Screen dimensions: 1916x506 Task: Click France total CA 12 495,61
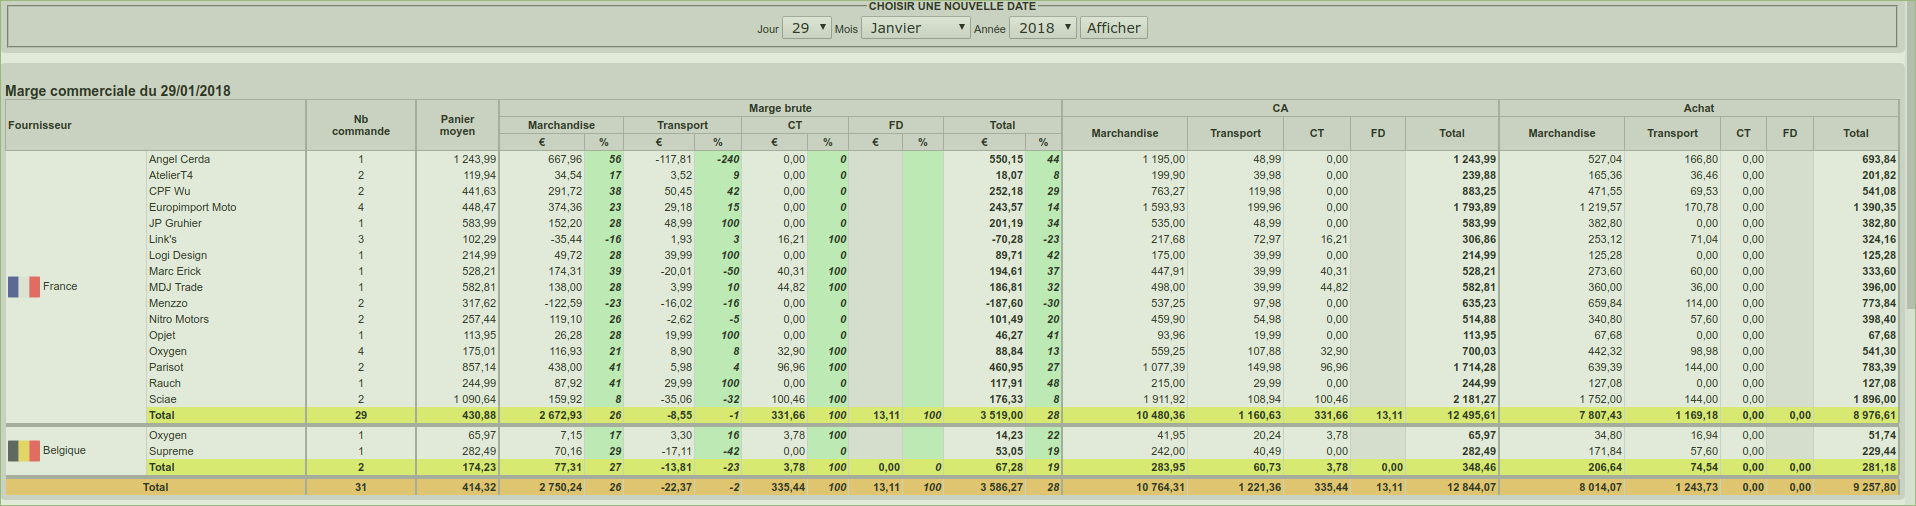[1471, 415]
